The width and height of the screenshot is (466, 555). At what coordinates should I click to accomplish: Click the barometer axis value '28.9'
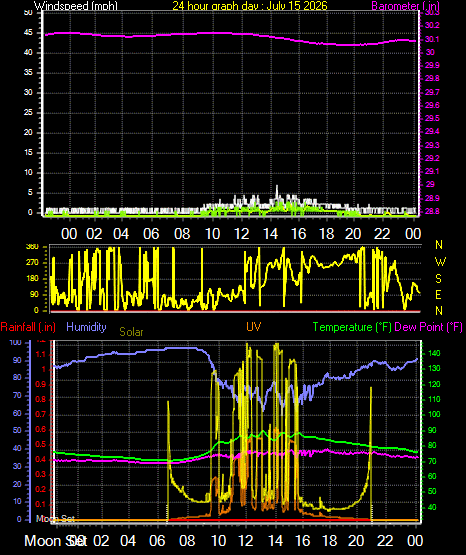tap(432, 198)
